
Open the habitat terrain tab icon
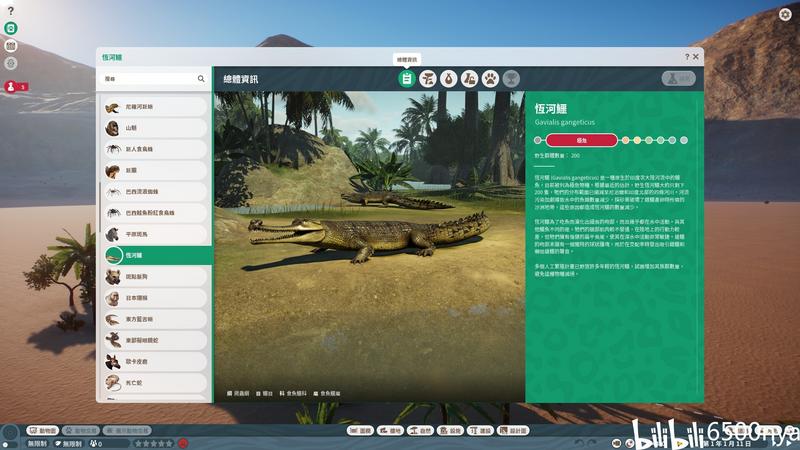pos(428,79)
